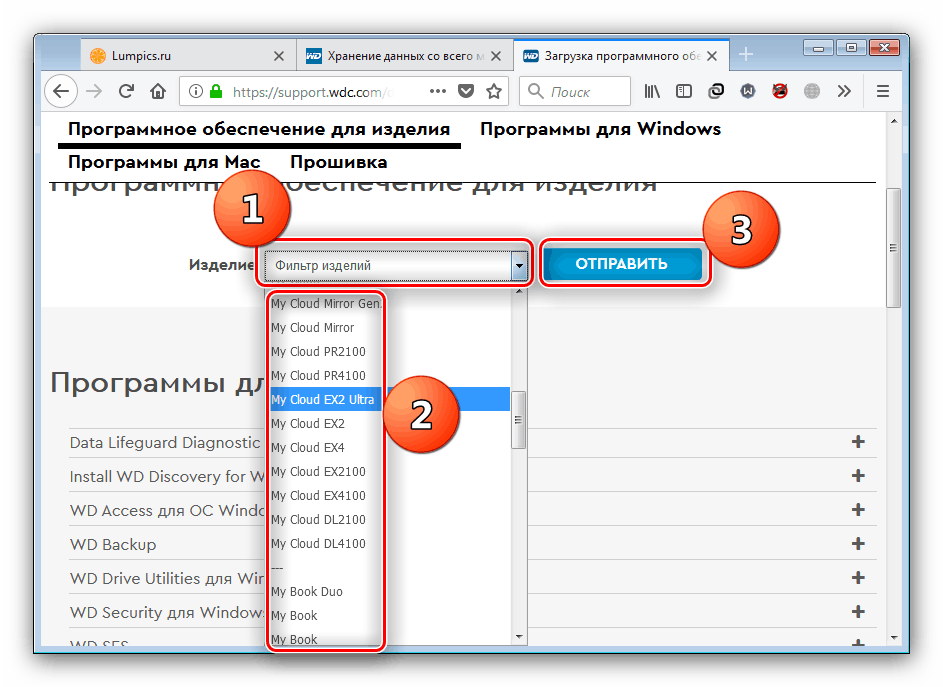
Task: Switch to the Хранение данных со всего tab
Action: (x=405, y=55)
